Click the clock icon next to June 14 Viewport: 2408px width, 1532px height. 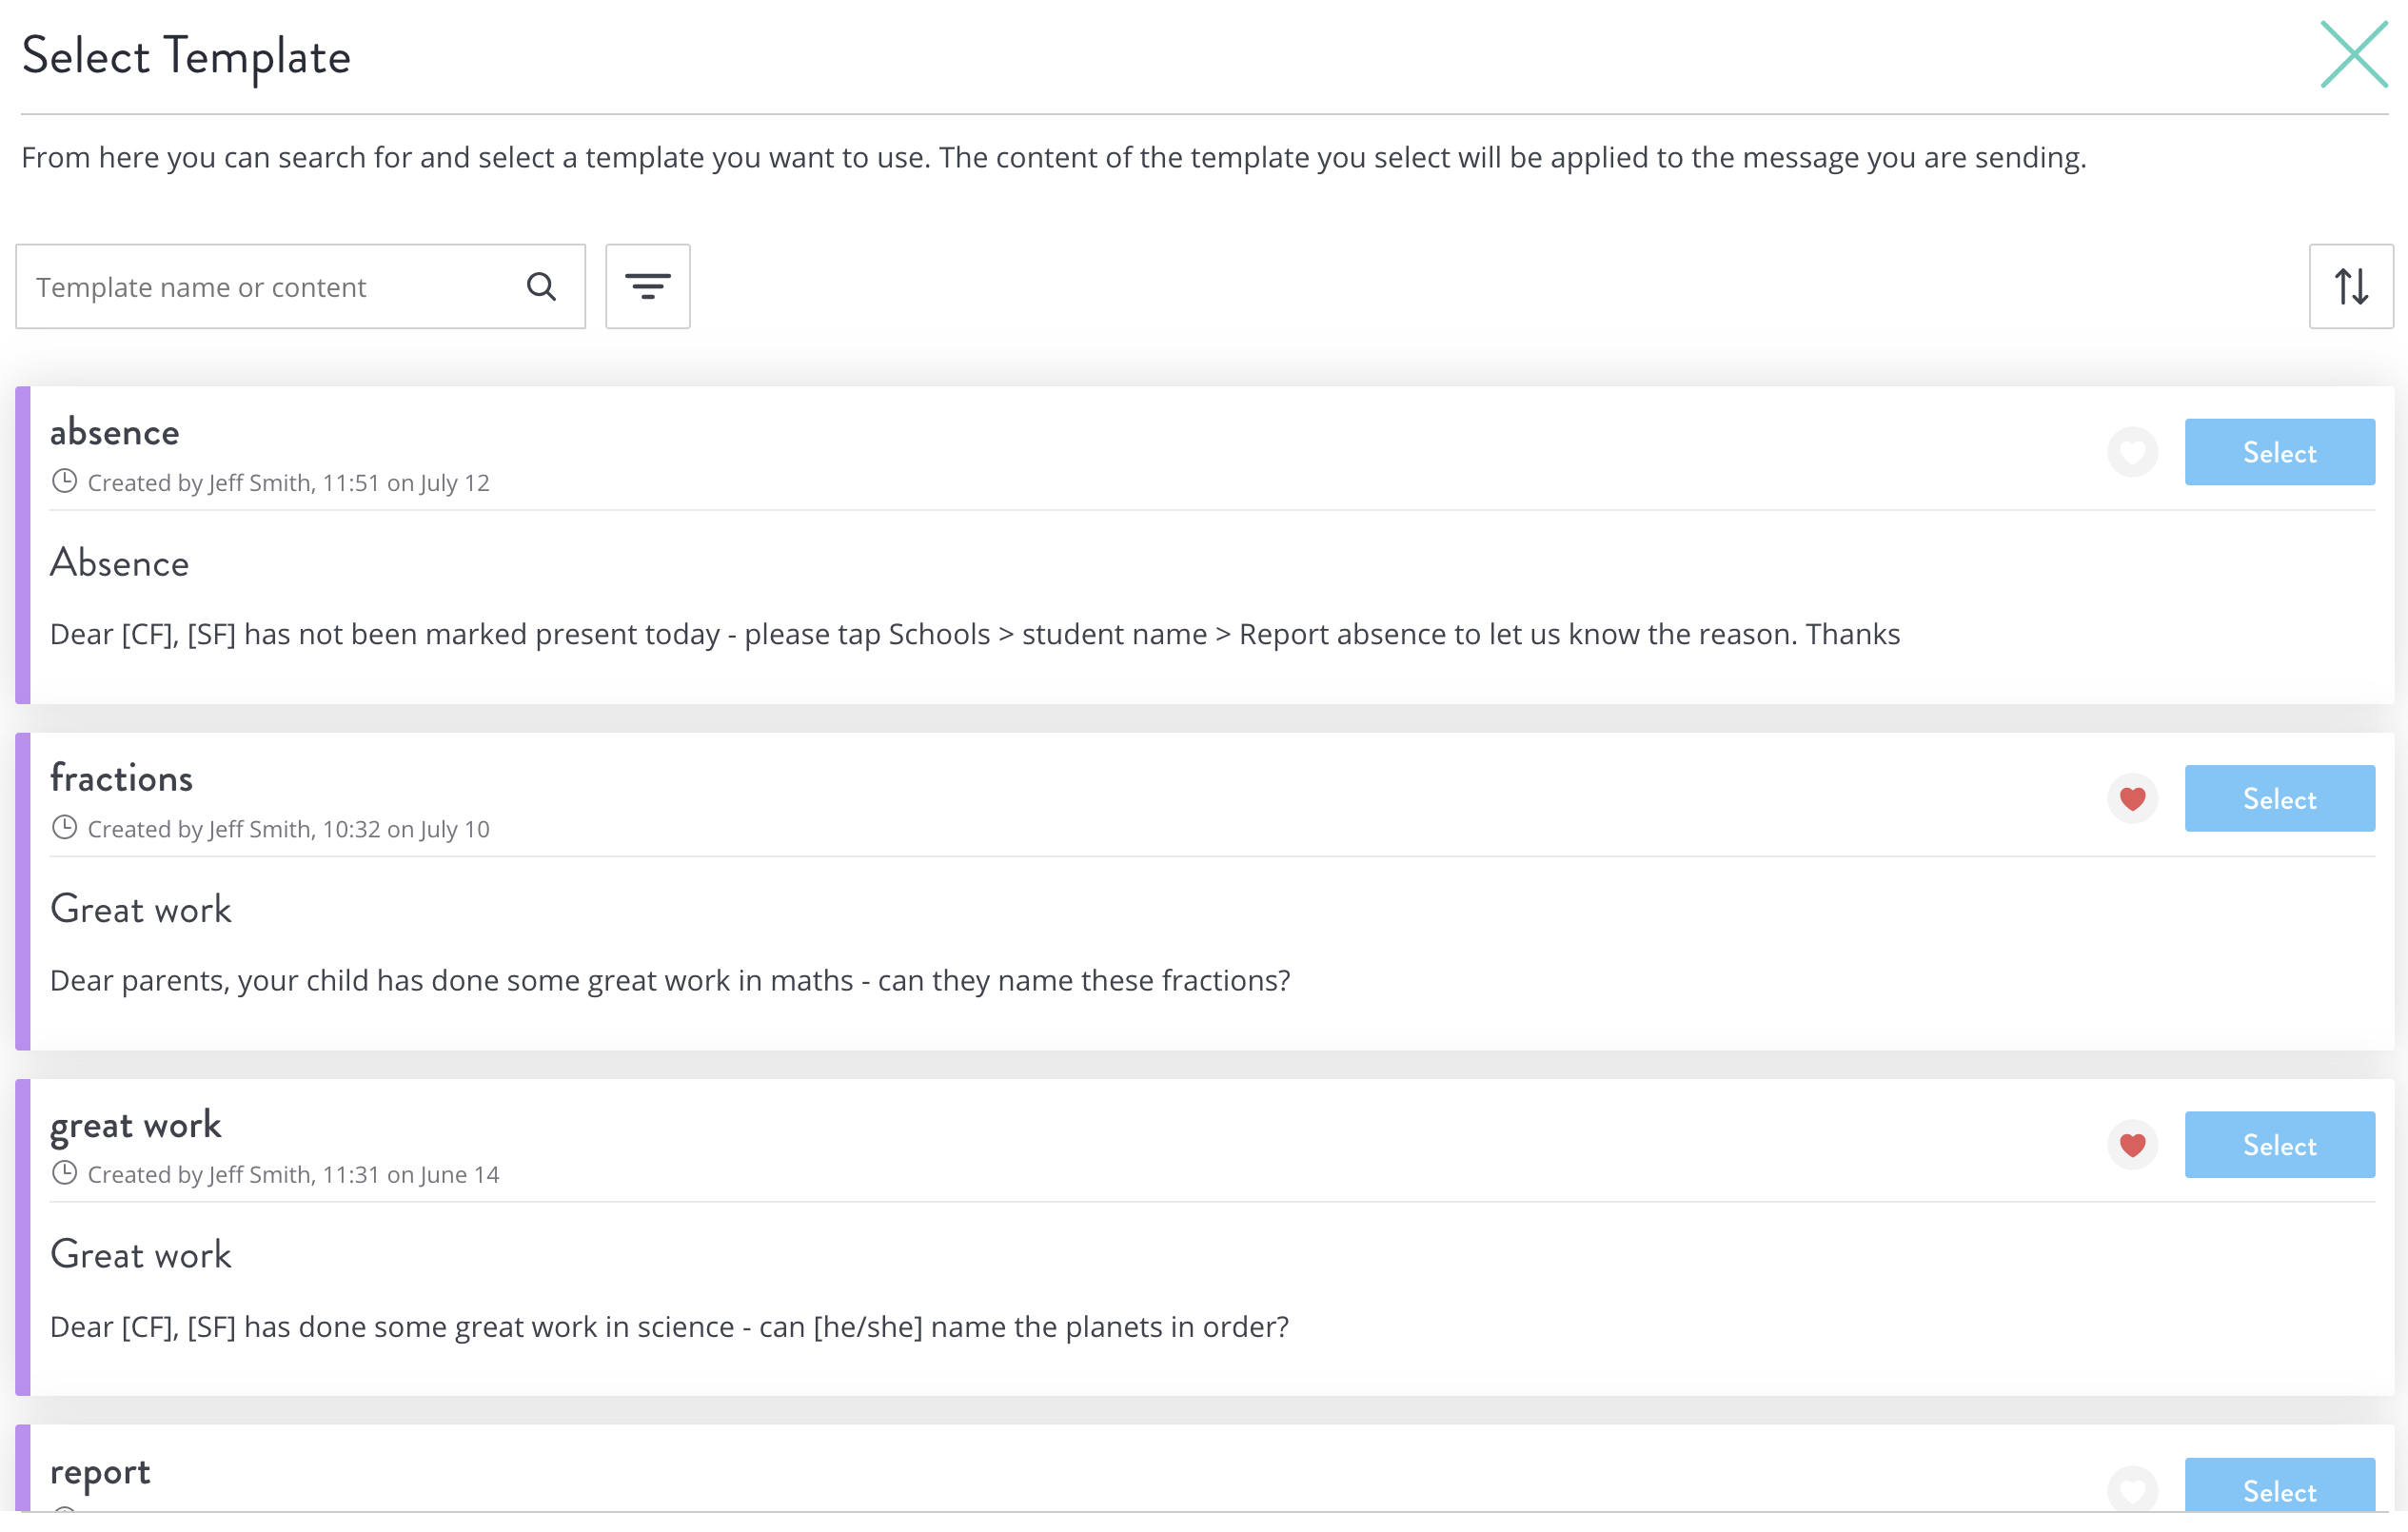(x=64, y=1174)
